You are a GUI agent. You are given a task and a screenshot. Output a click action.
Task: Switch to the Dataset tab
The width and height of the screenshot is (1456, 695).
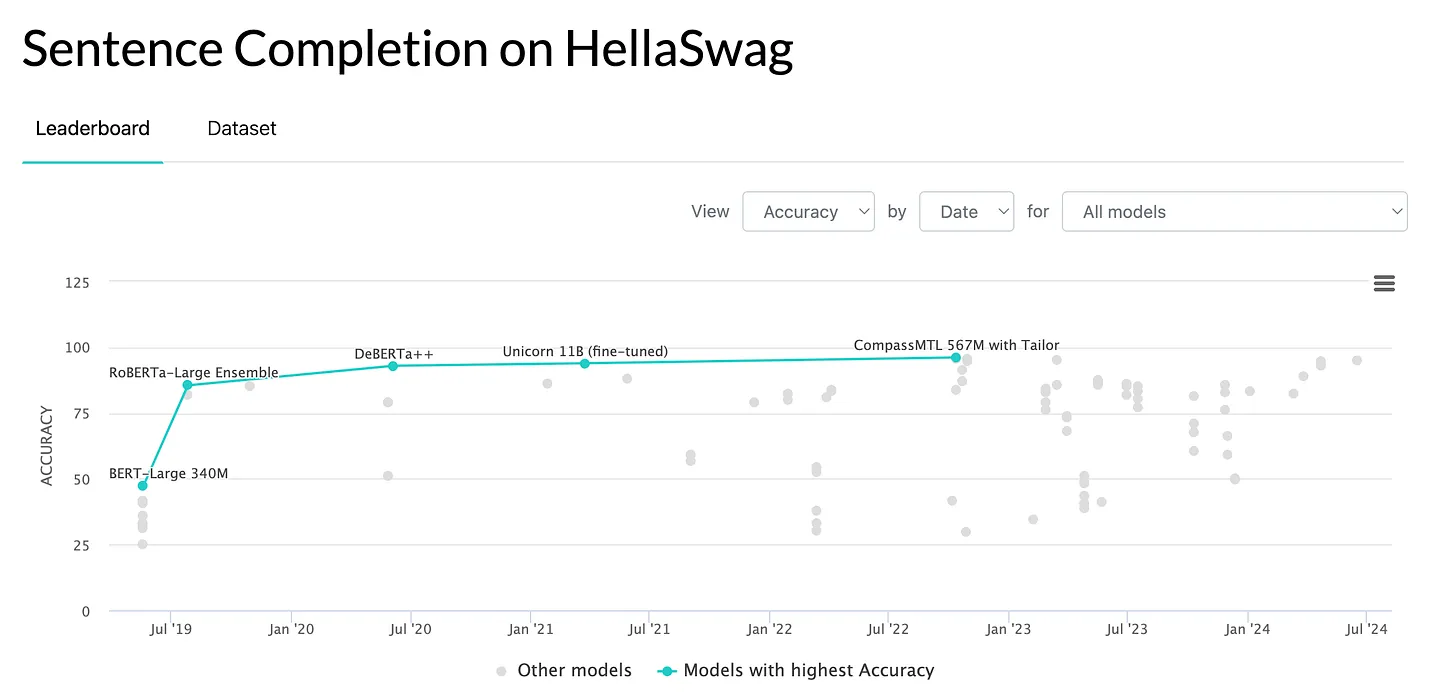(241, 128)
